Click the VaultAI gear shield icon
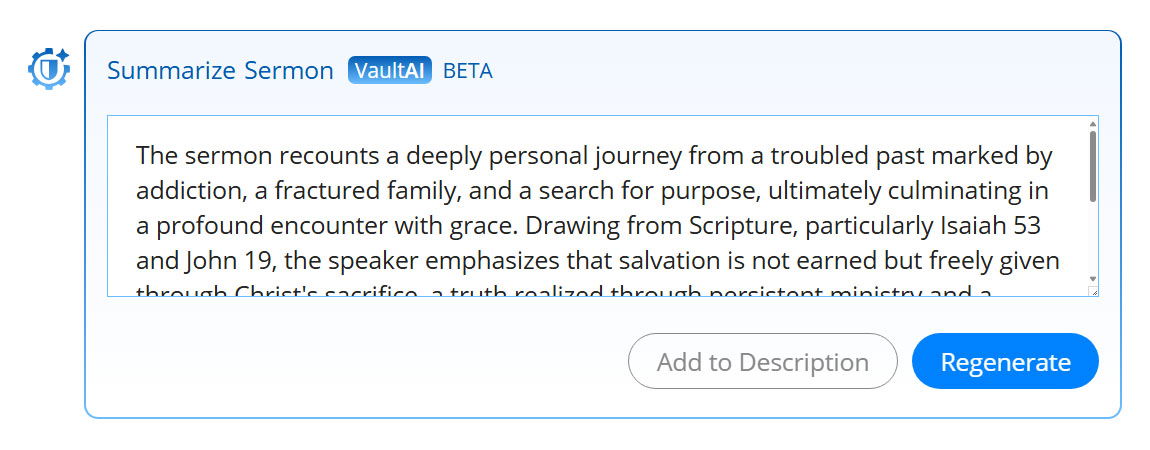The image size is (1150, 450). point(48,69)
